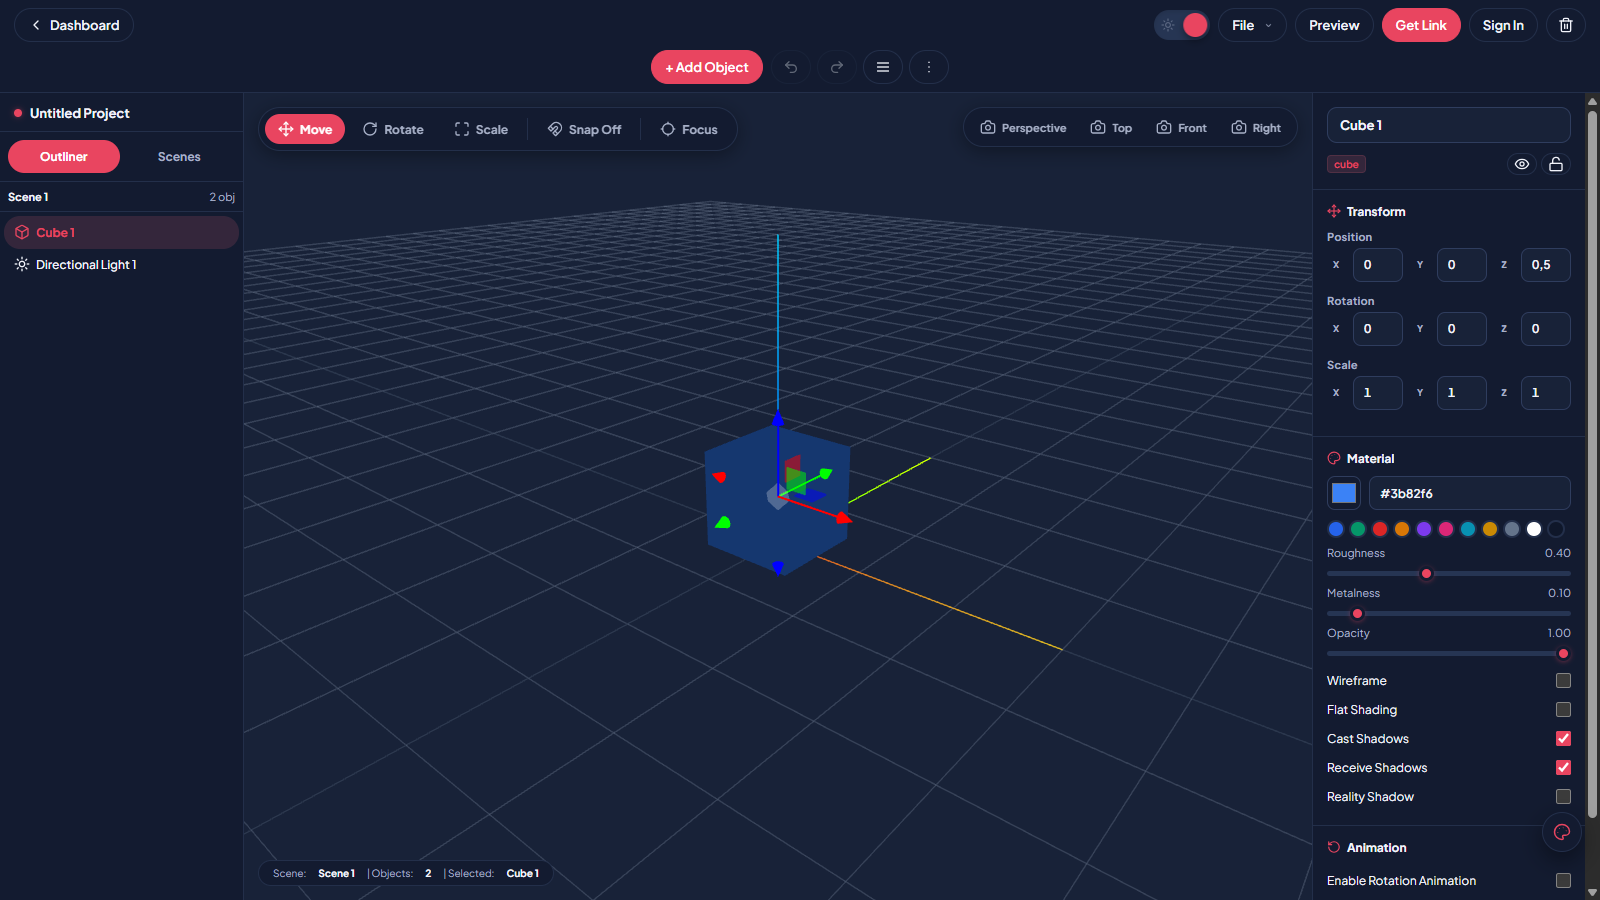Uncheck Cast Shadows

point(1563,739)
